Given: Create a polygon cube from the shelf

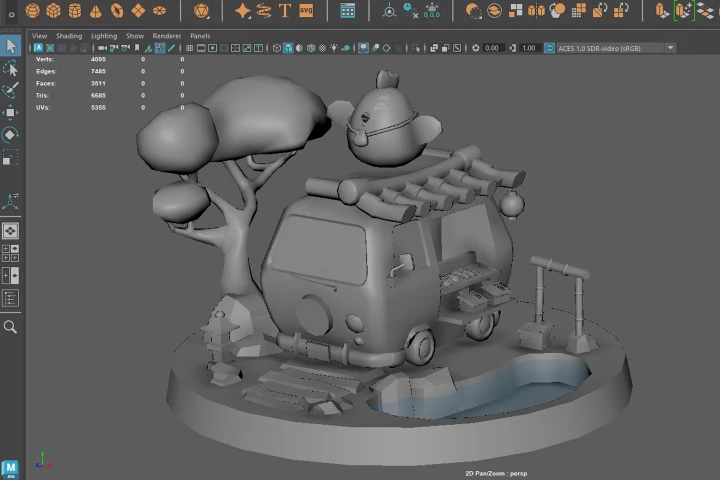Looking at the screenshot, I should pyautogui.click(x=54, y=11).
